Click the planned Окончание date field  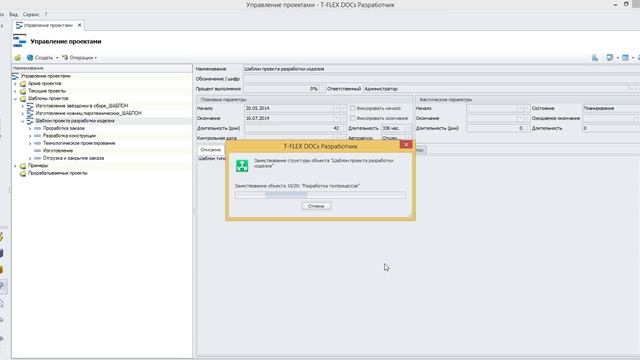coord(289,118)
